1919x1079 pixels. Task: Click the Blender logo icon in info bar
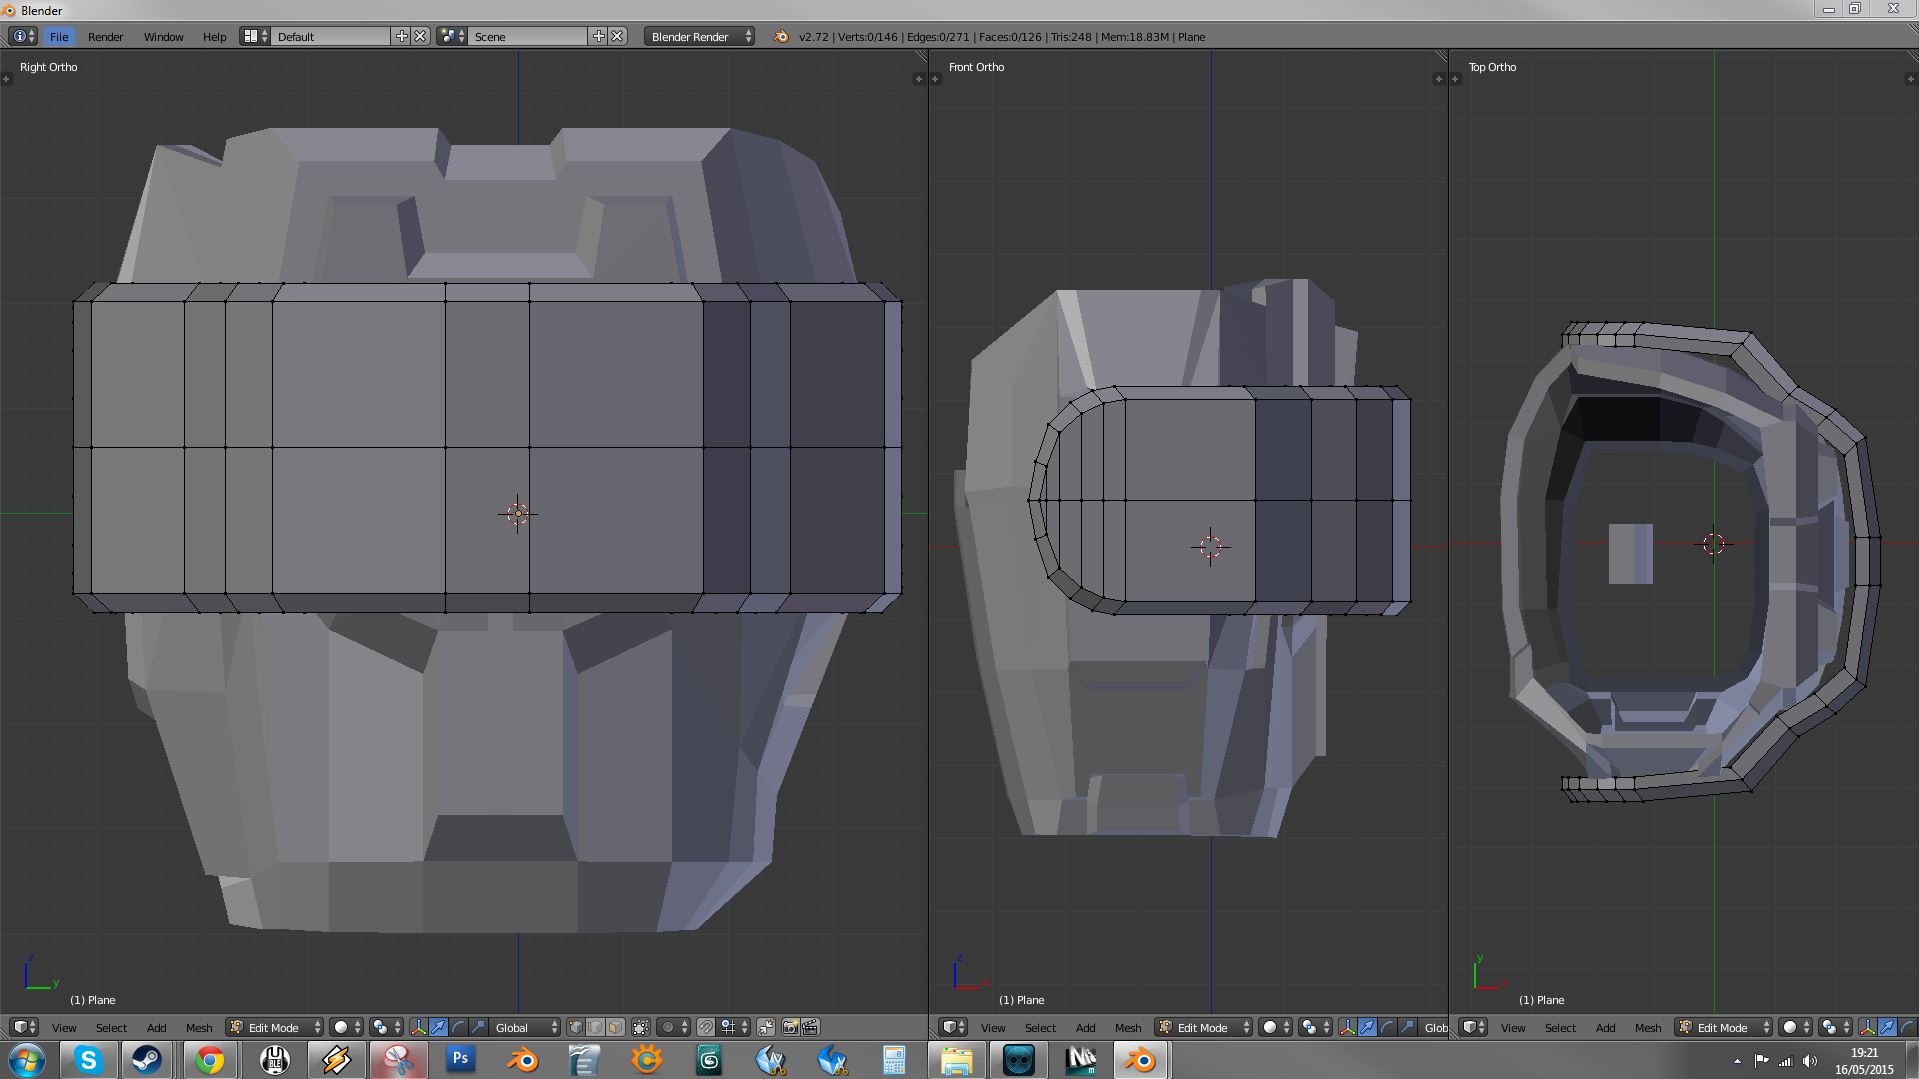click(780, 37)
